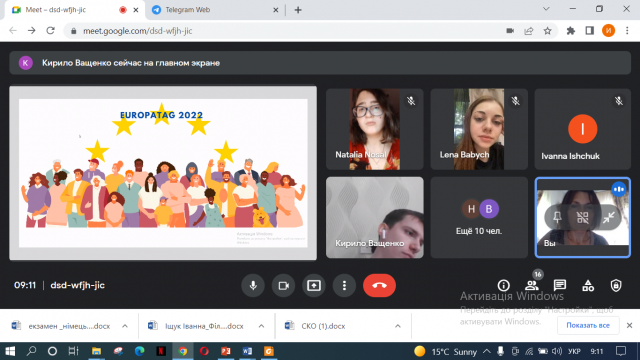The image size is (640, 360).
Task: Open Task View on taskbar
Action: [x=73, y=351]
